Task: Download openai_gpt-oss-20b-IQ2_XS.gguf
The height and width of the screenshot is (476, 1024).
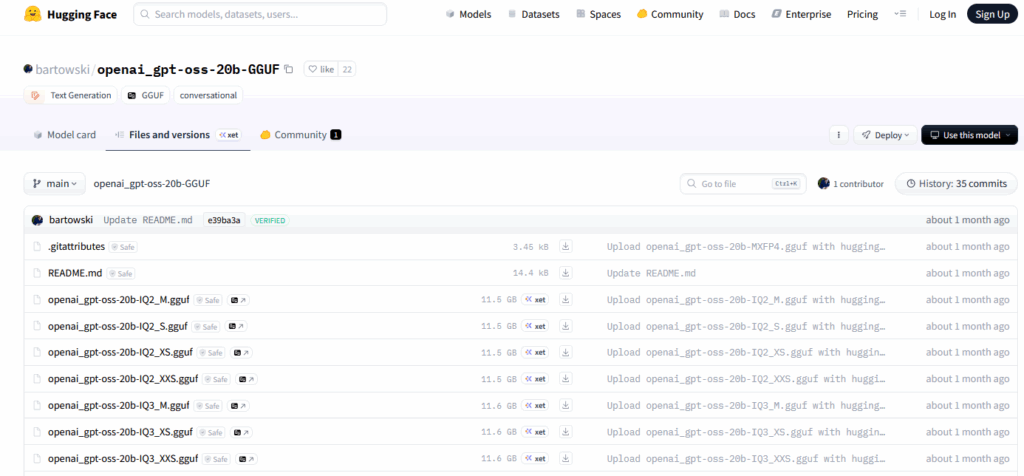Action: (566, 352)
